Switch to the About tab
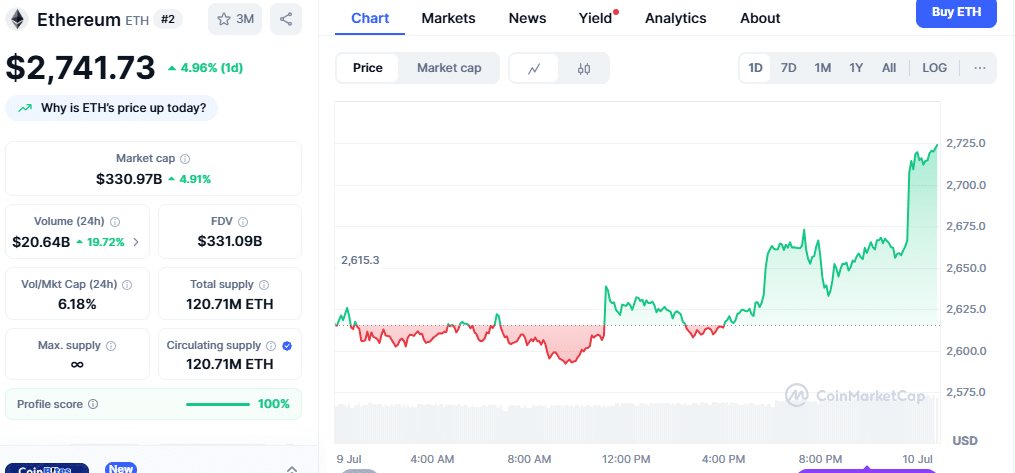 coord(761,18)
